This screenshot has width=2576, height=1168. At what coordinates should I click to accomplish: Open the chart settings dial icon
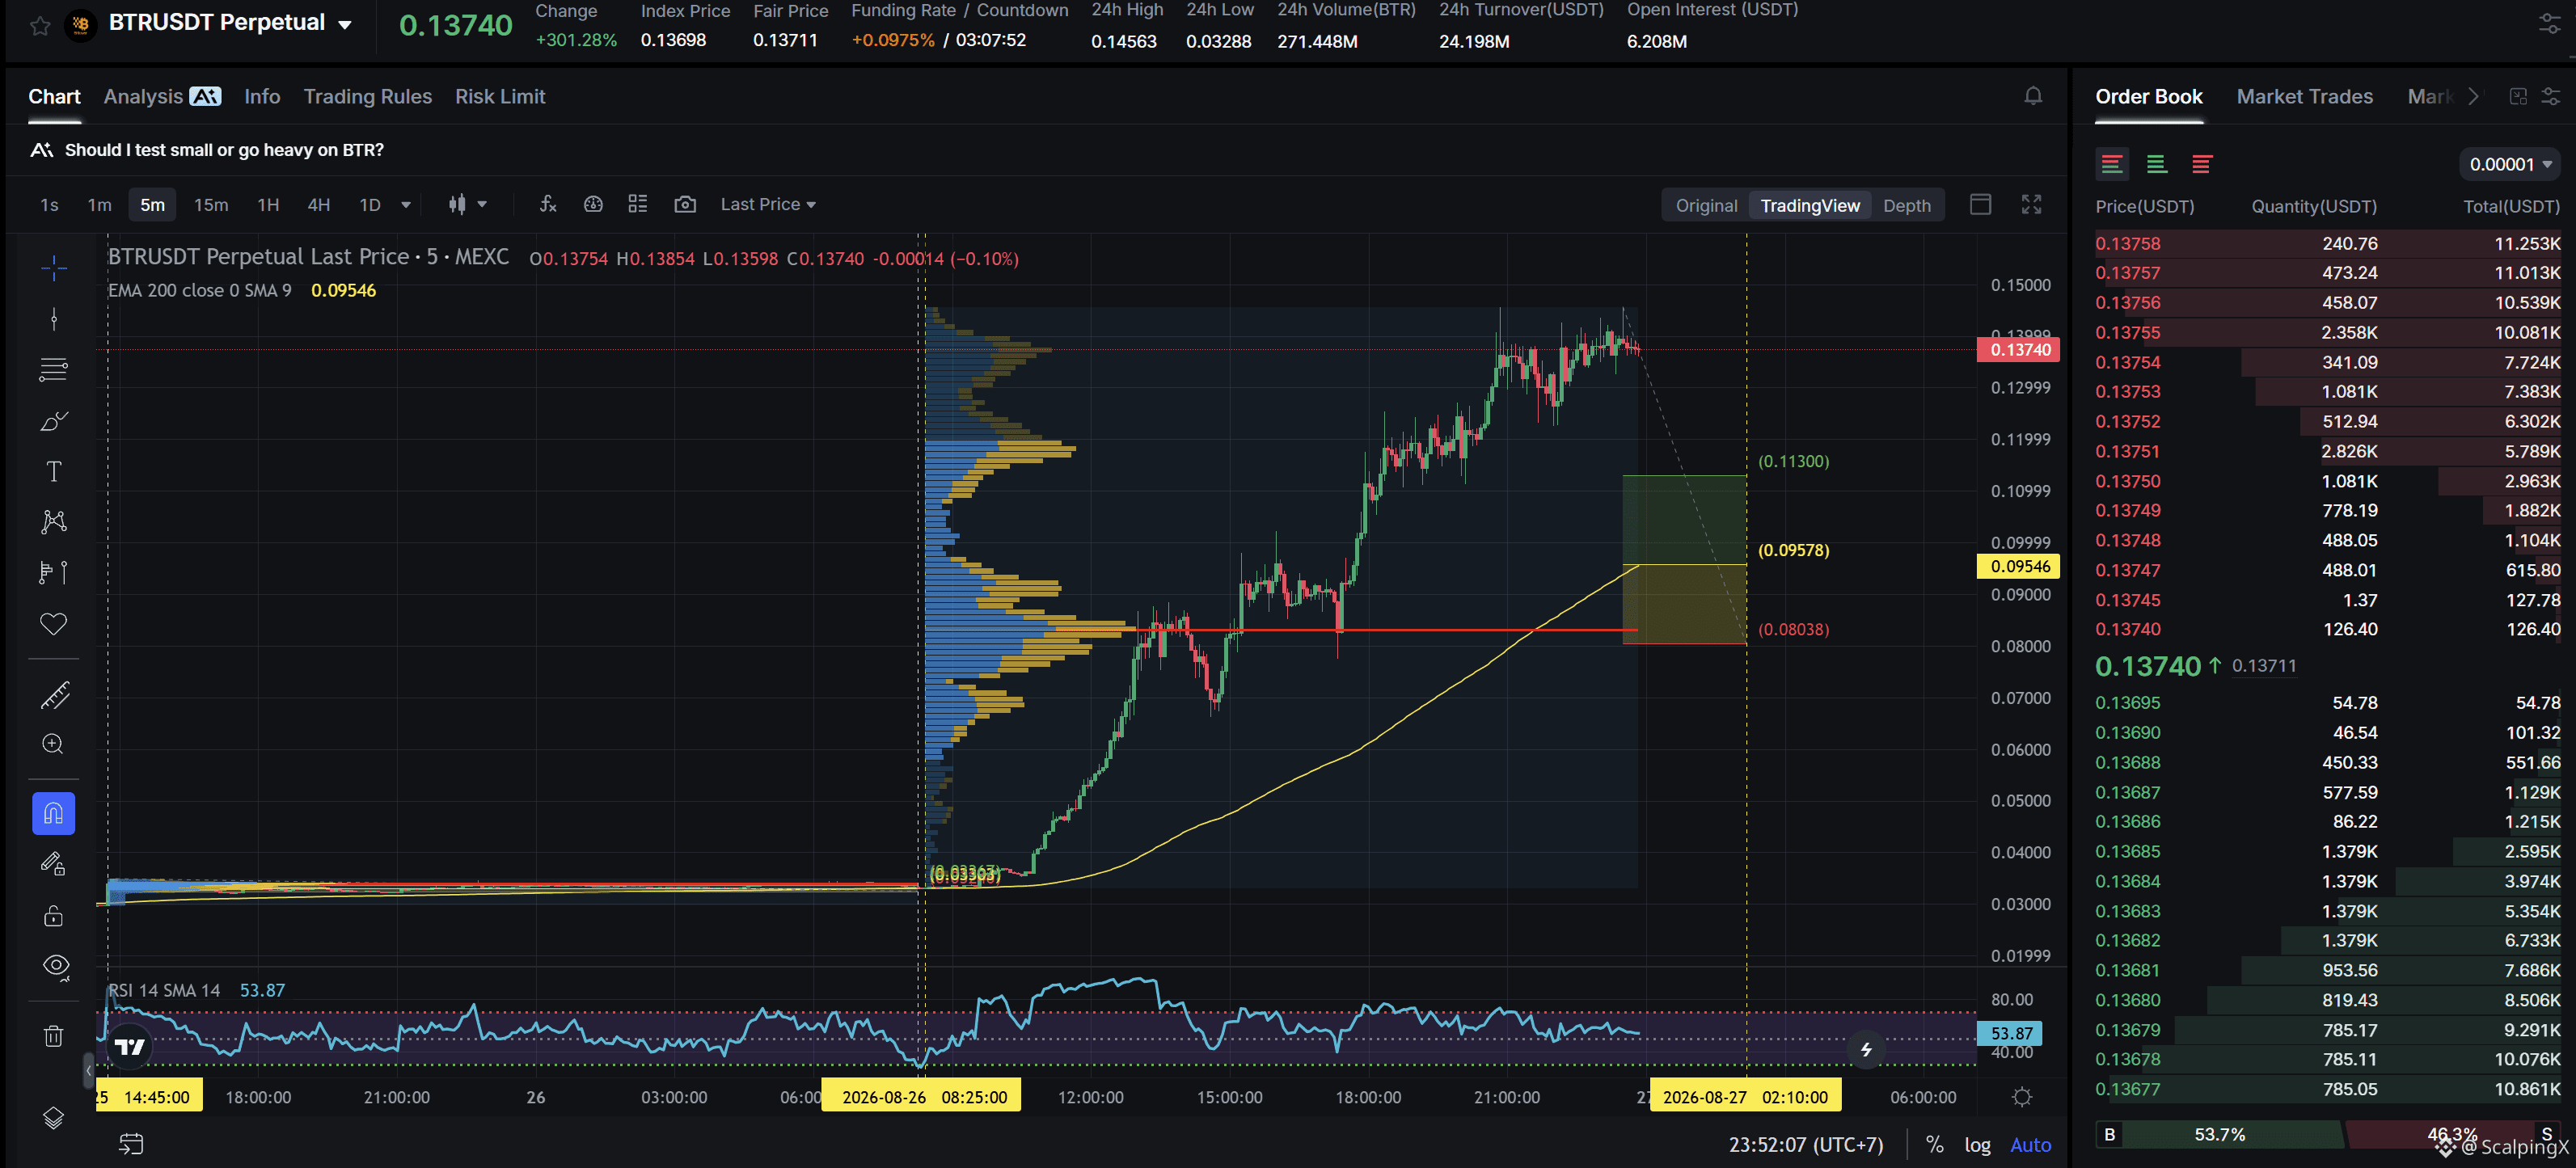tap(593, 204)
